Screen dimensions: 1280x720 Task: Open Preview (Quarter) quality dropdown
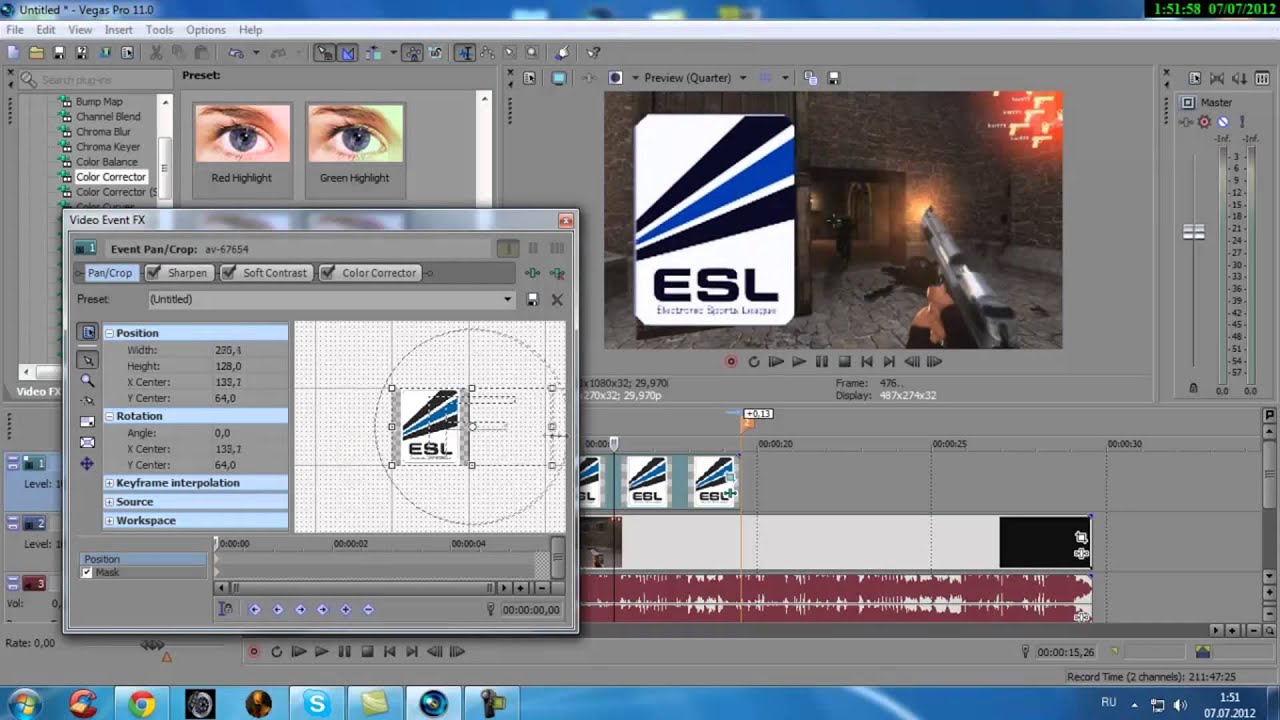742,78
